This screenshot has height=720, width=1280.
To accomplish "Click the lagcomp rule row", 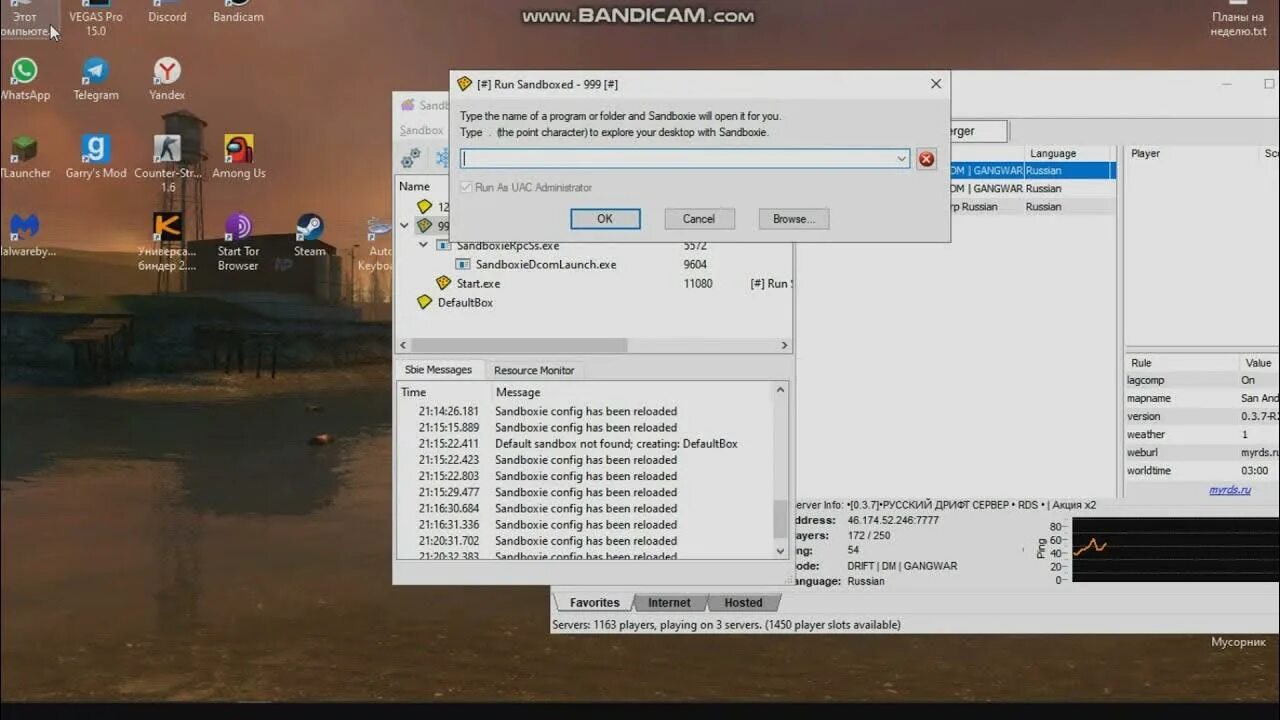I will [x=1202, y=380].
